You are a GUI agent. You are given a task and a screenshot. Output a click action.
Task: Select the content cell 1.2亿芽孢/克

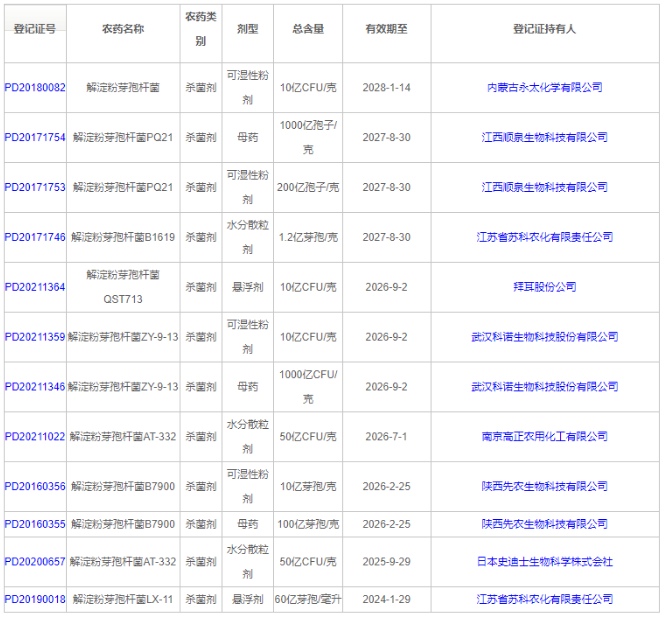308,238
